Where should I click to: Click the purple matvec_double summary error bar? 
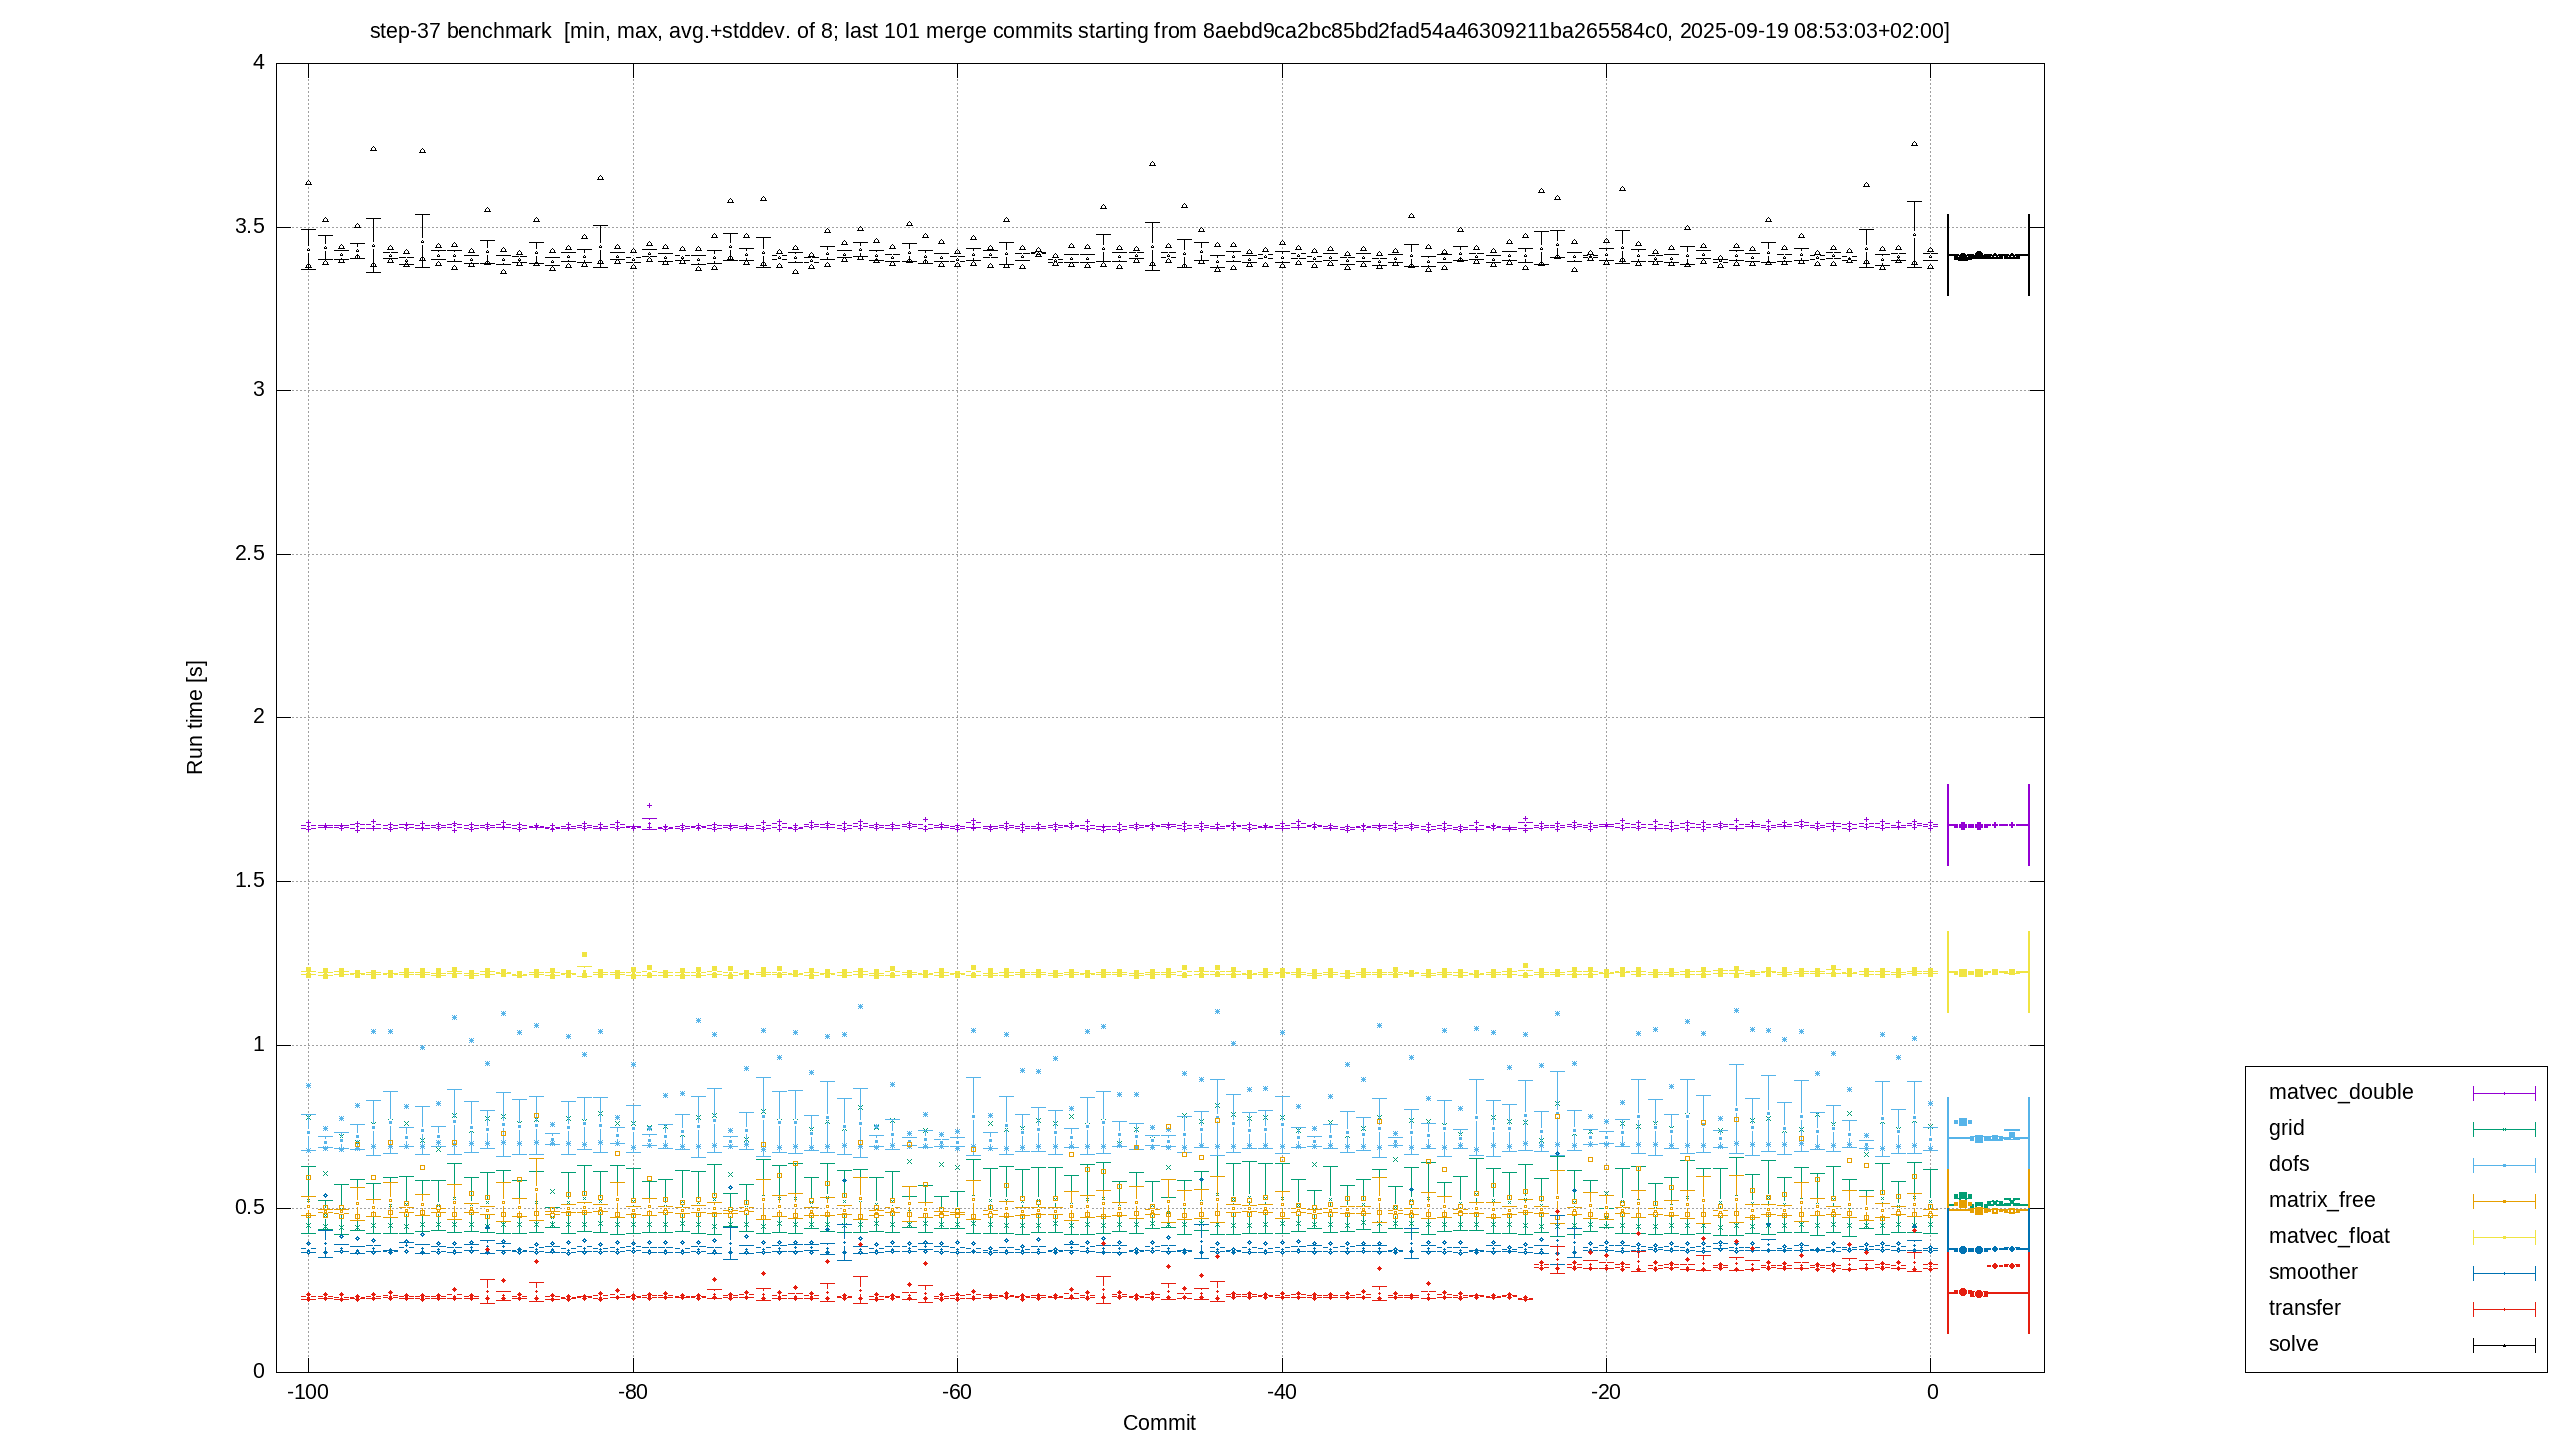click(1988, 825)
